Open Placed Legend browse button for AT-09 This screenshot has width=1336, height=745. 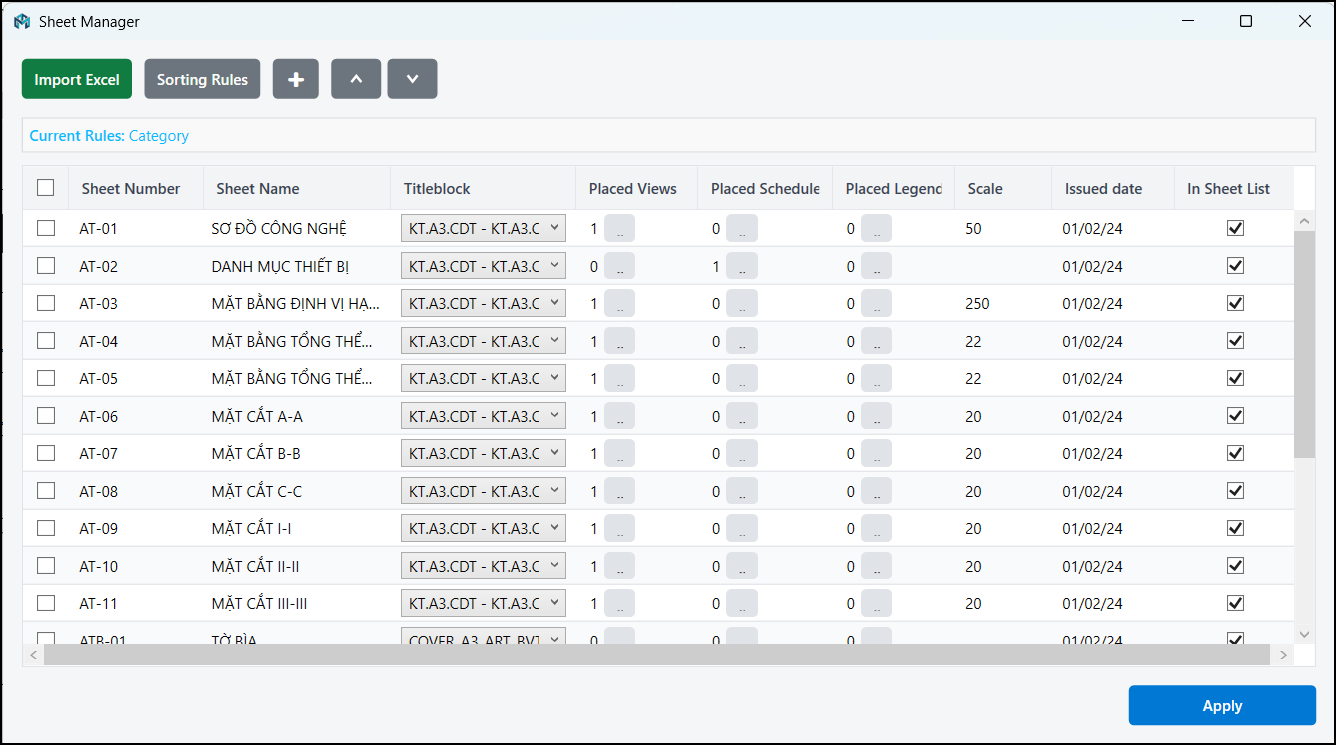[876, 529]
